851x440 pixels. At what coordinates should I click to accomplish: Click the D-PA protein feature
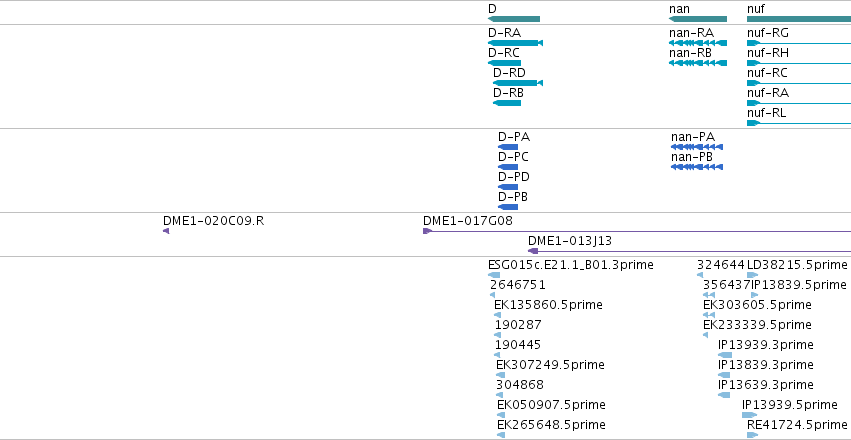pos(508,147)
